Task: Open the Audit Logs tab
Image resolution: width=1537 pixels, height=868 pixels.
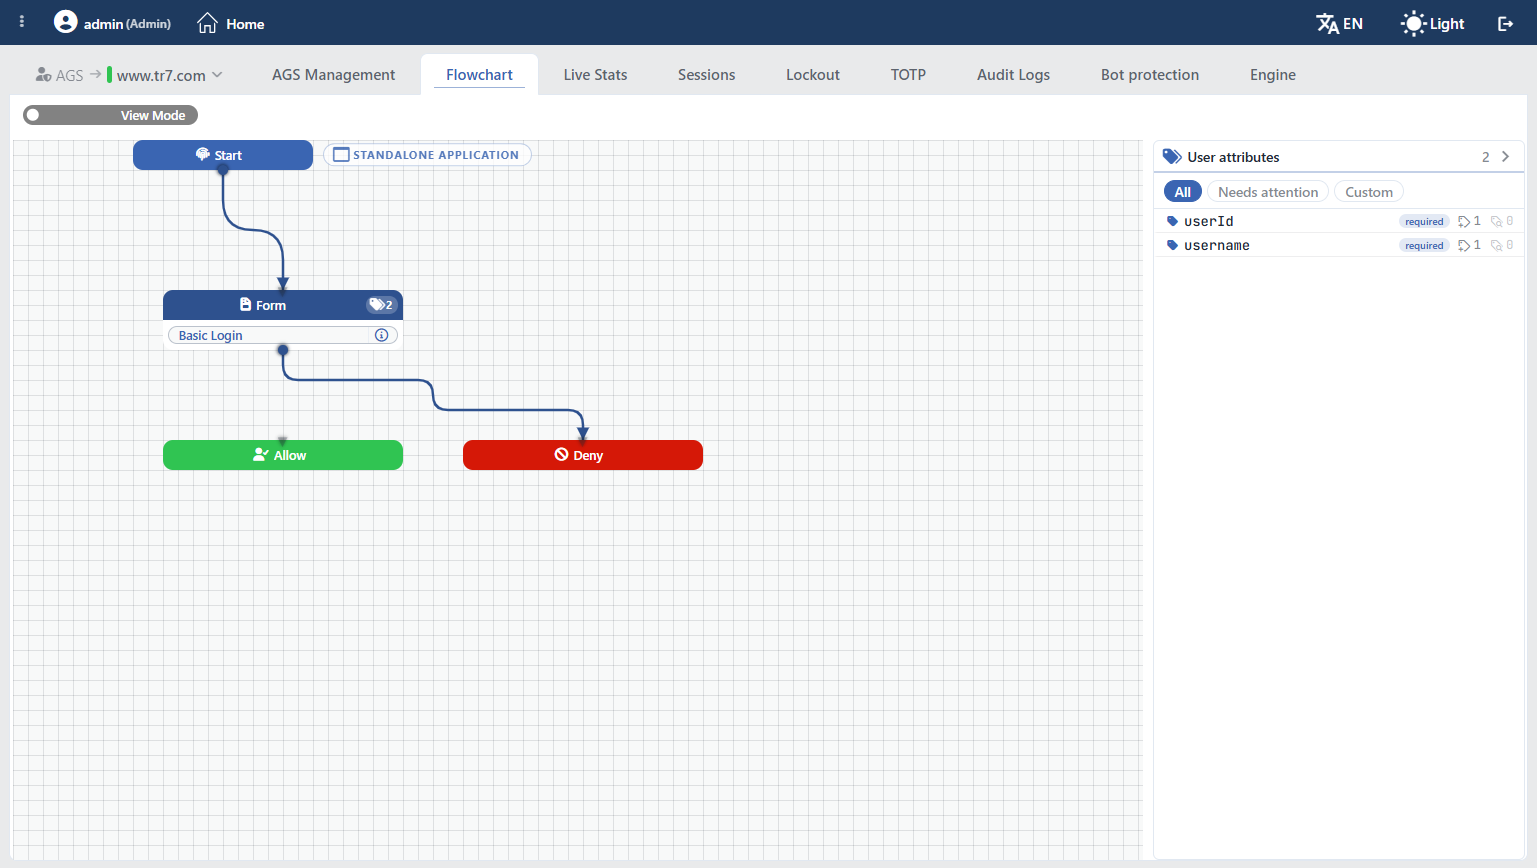Action: [1013, 75]
